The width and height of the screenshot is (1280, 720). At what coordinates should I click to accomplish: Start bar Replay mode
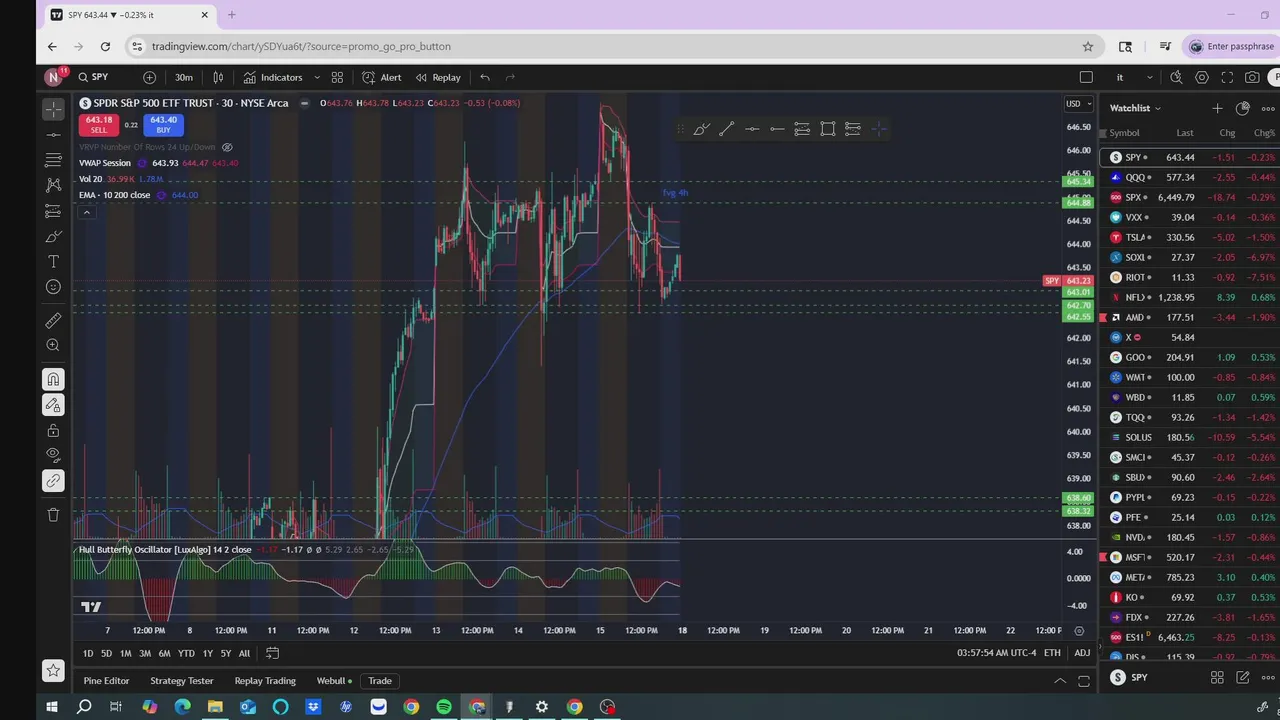tap(438, 77)
